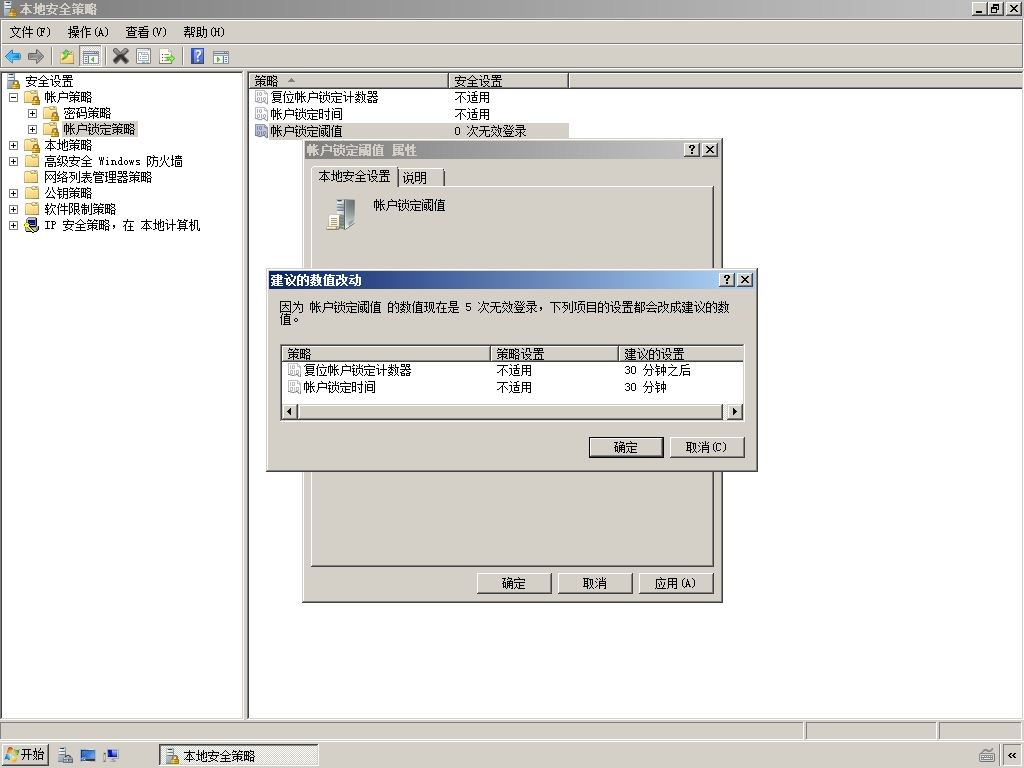Screen dimensions: 1024x768
Task: Click the left scroll arrow in the suggested list
Action: (x=290, y=411)
